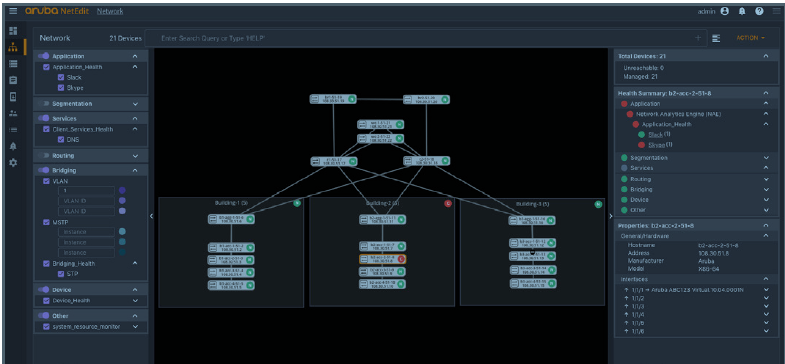Focus the search query input field
This screenshot has height=364, width=785.
click(x=426, y=38)
